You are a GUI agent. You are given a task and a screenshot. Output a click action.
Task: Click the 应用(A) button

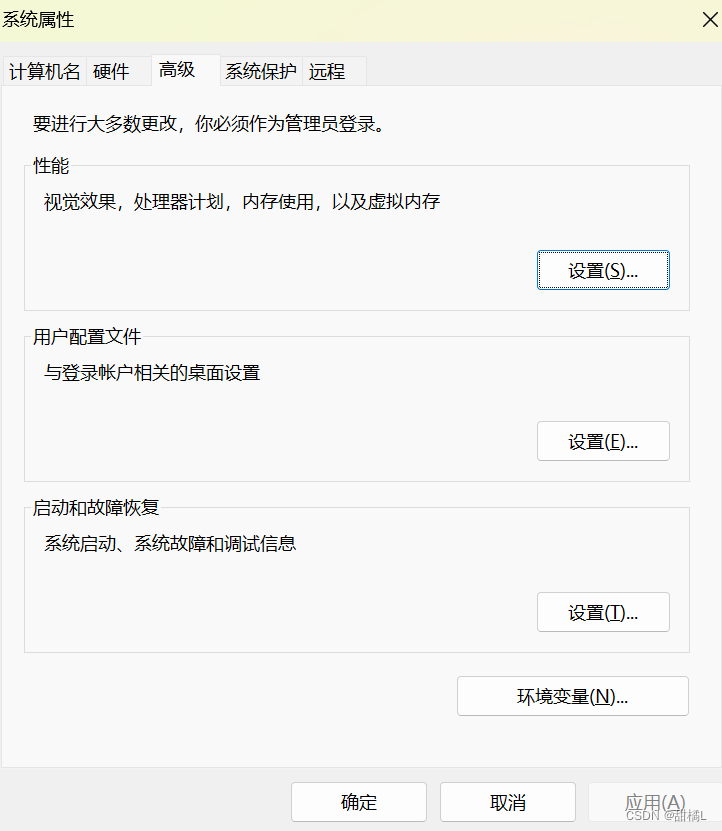pos(655,802)
